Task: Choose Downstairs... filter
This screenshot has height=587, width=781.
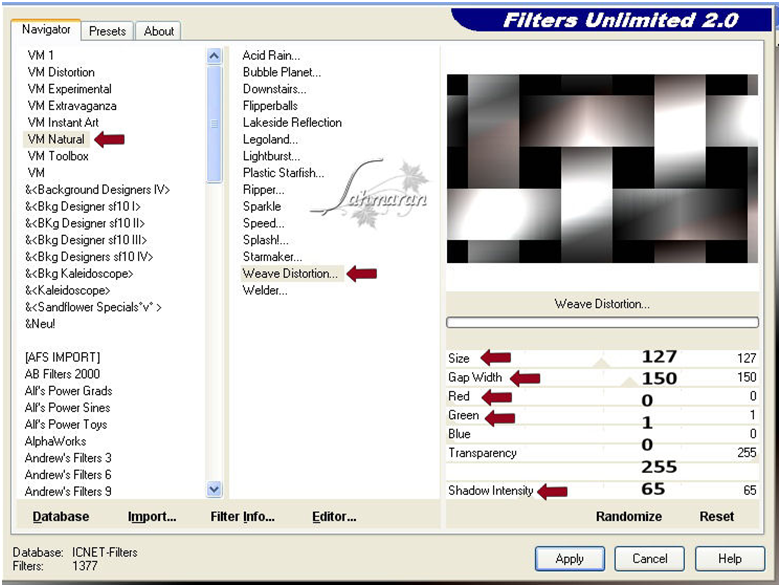Action: (x=274, y=89)
